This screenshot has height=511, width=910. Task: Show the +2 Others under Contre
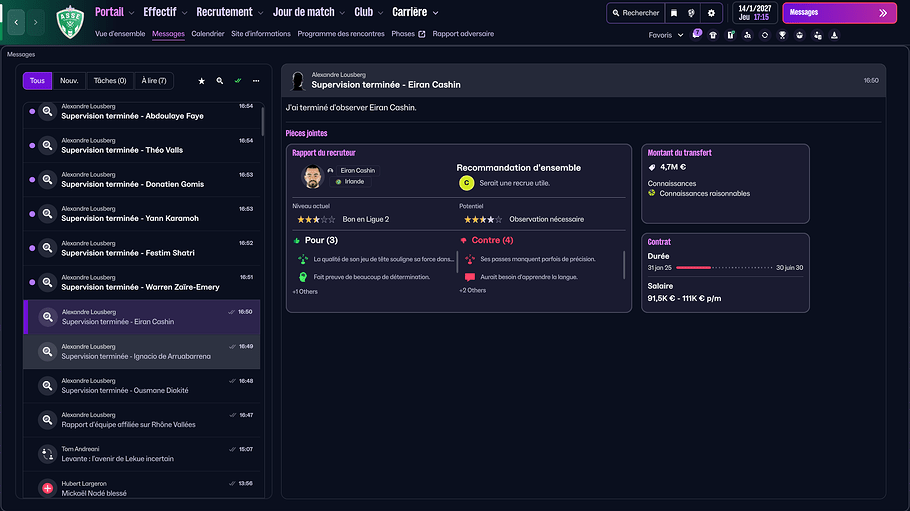tap(472, 291)
